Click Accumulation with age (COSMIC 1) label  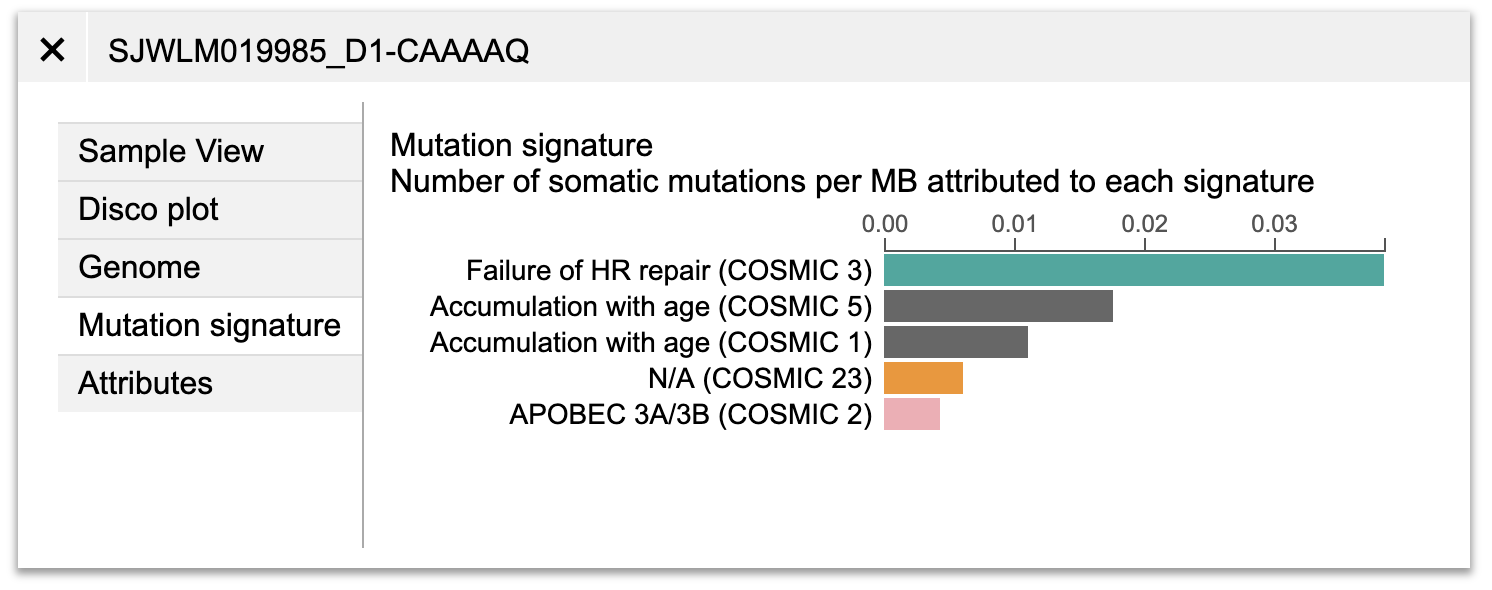(651, 343)
